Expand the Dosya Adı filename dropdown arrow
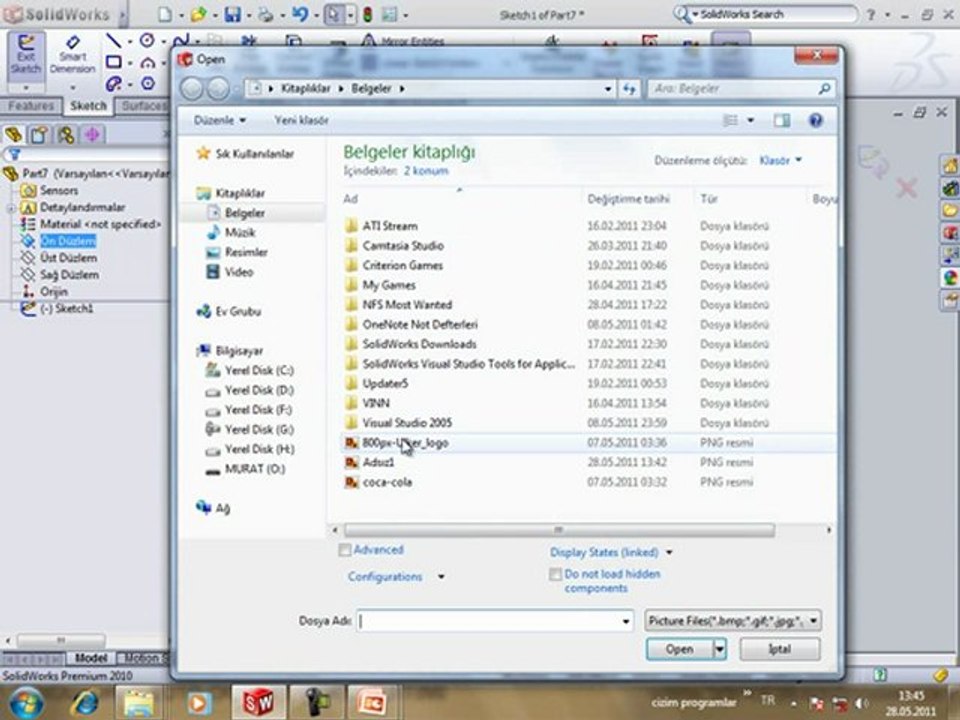The height and width of the screenshot is (720, 960). pyautogui.click(x=626, y=621)
